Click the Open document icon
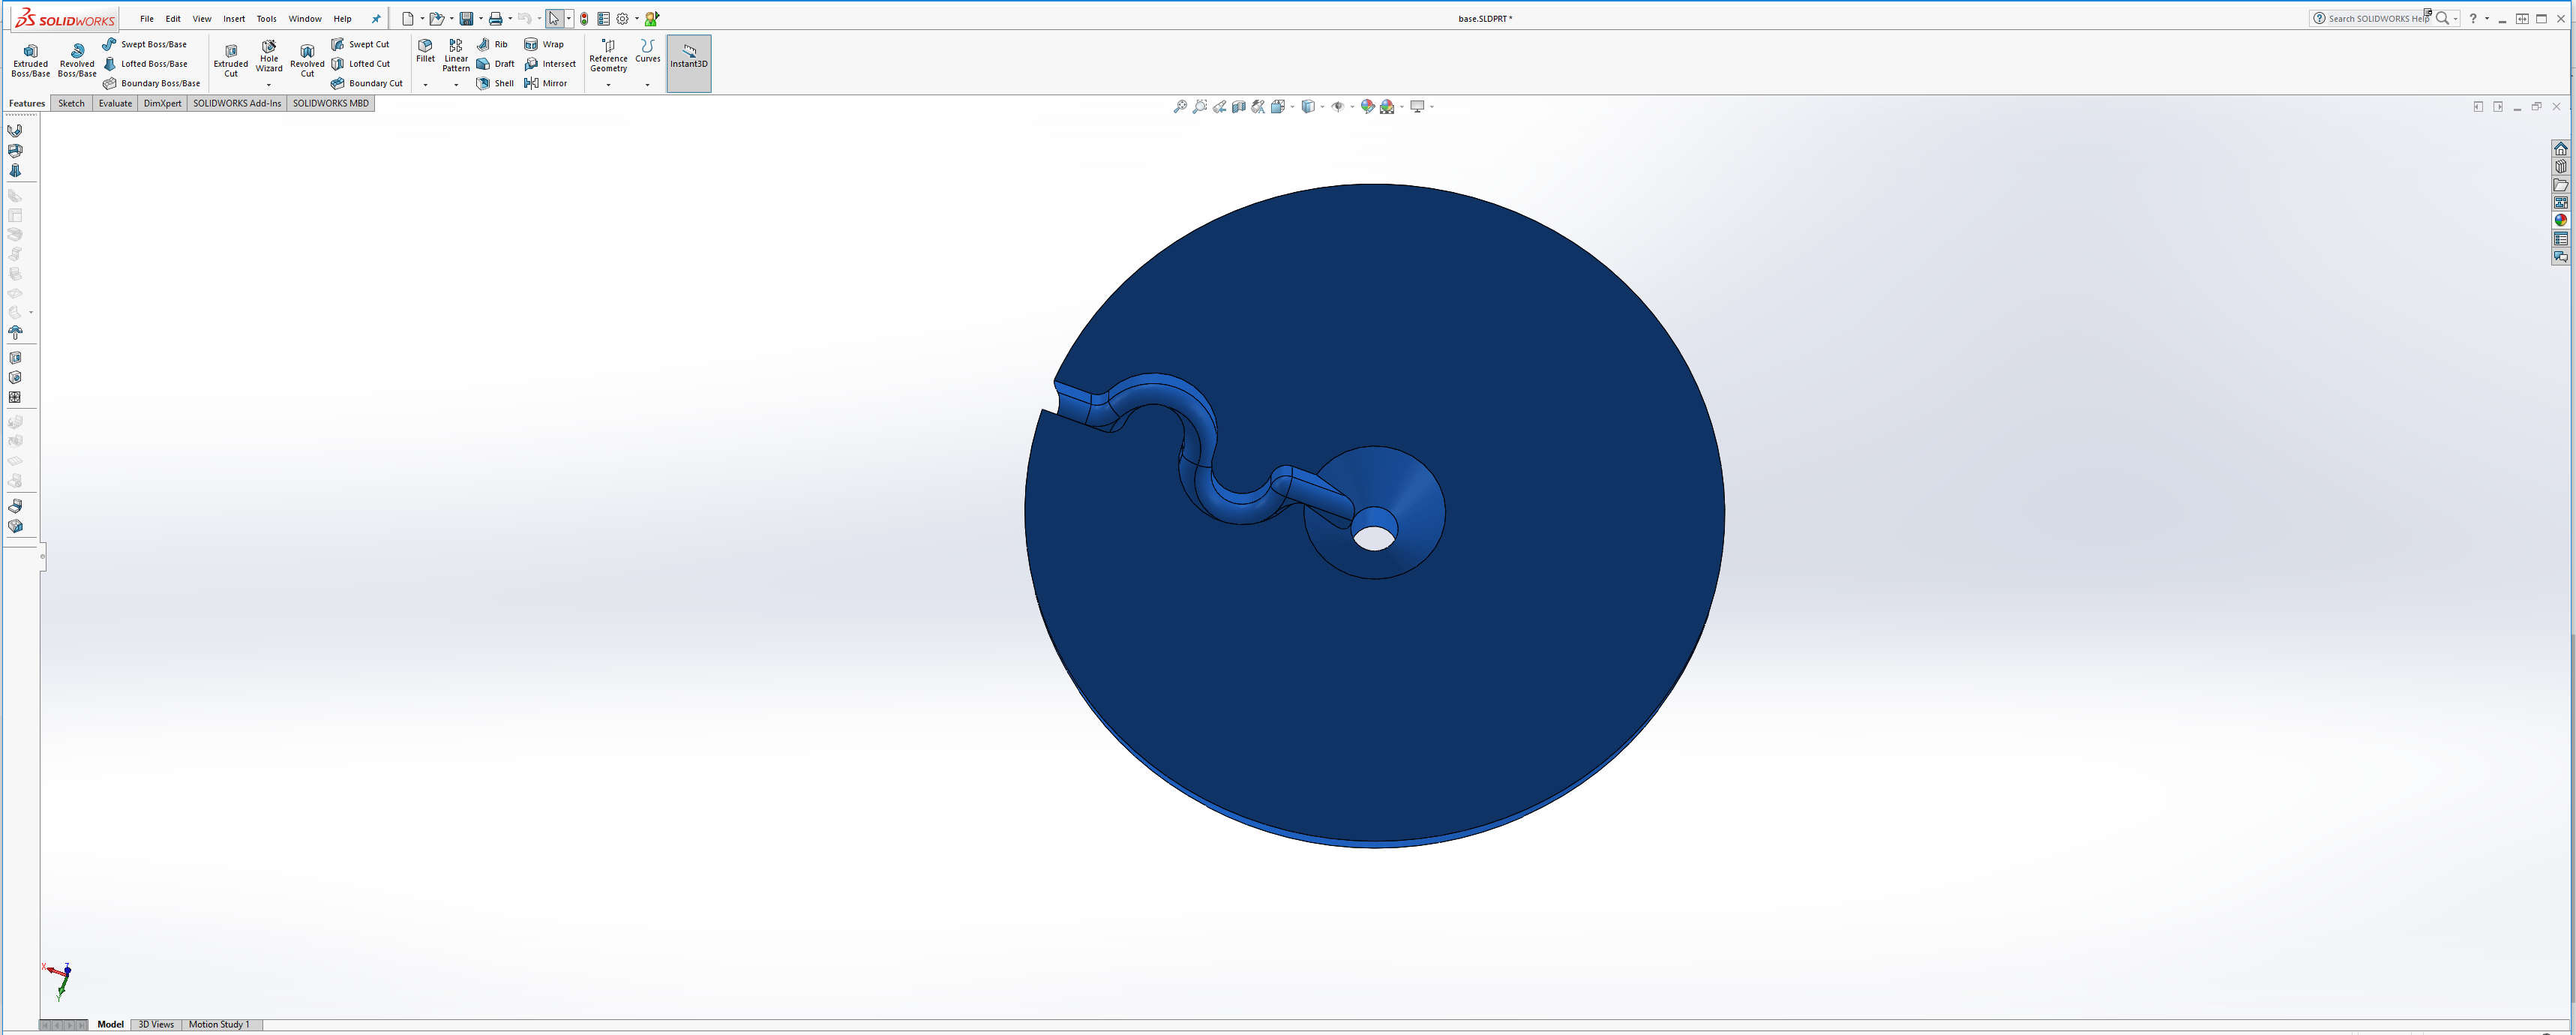The image size is (2576, 1035). [436, 19]
